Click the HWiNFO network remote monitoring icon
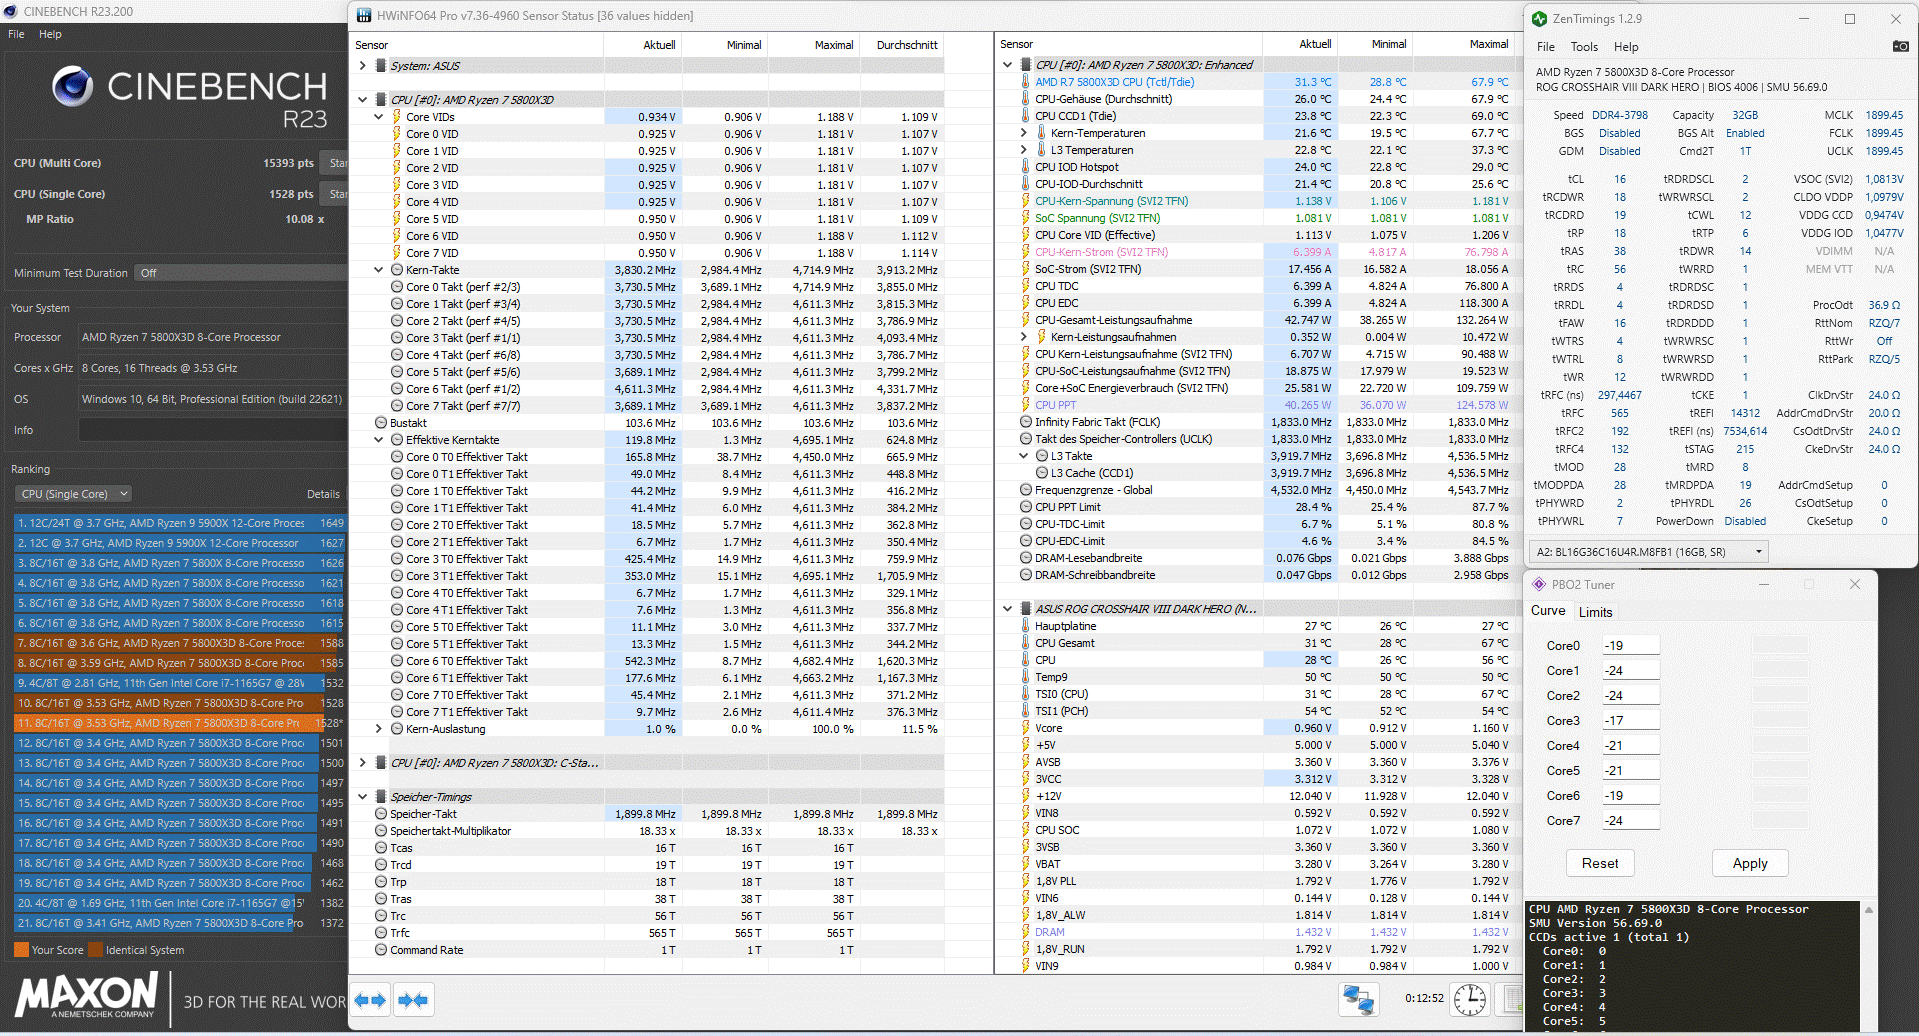The image size is (1919, 1036). [1358, 999]
